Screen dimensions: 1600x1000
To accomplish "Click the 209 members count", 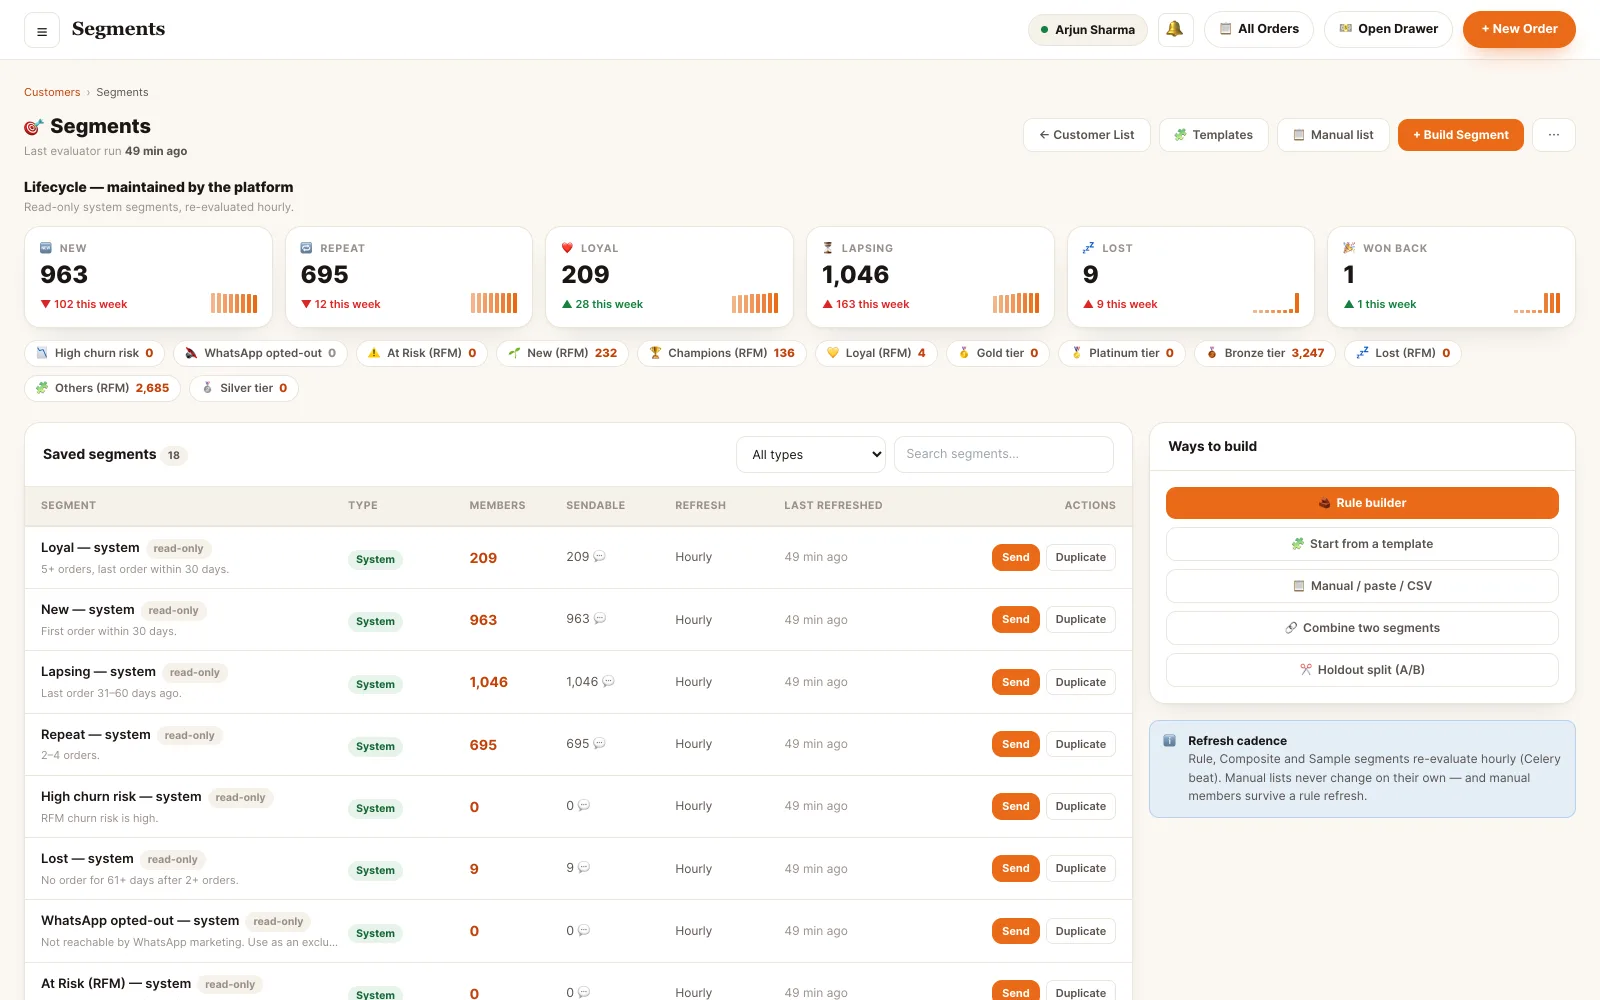I will coord(483,558).
